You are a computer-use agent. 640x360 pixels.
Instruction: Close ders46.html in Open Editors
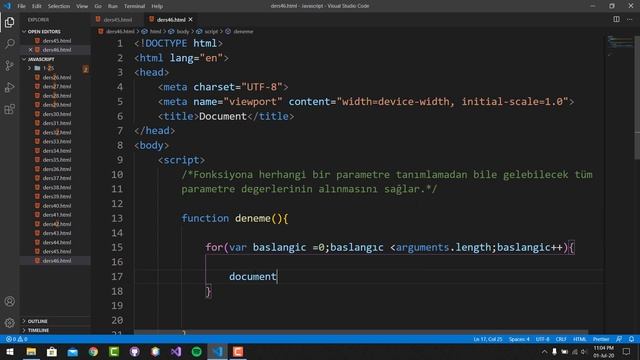[30, 50]
